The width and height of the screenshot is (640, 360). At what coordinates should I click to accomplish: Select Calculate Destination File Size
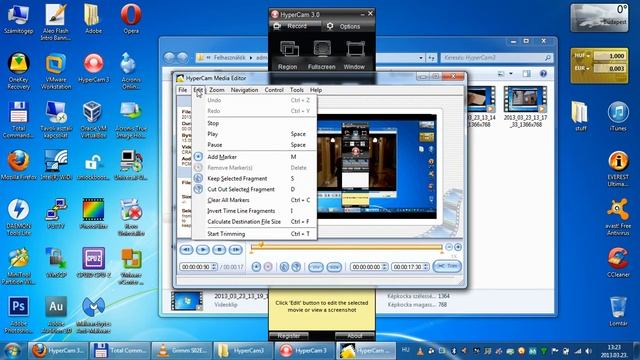pyautogui.click(x=254, y=222)
